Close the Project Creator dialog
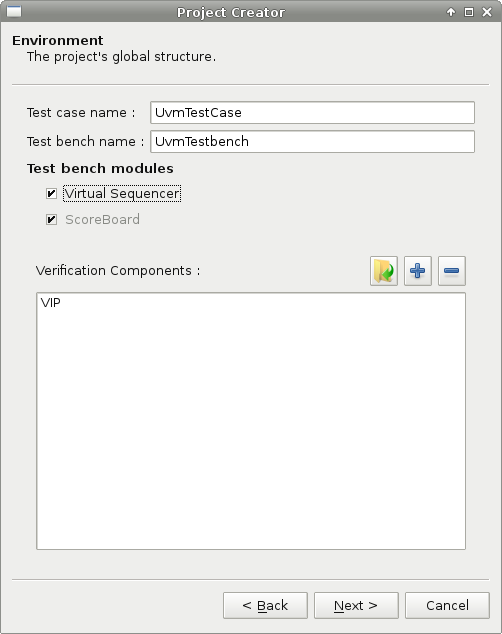The height and width of the screenshot is (634, 502). point(487,12)
